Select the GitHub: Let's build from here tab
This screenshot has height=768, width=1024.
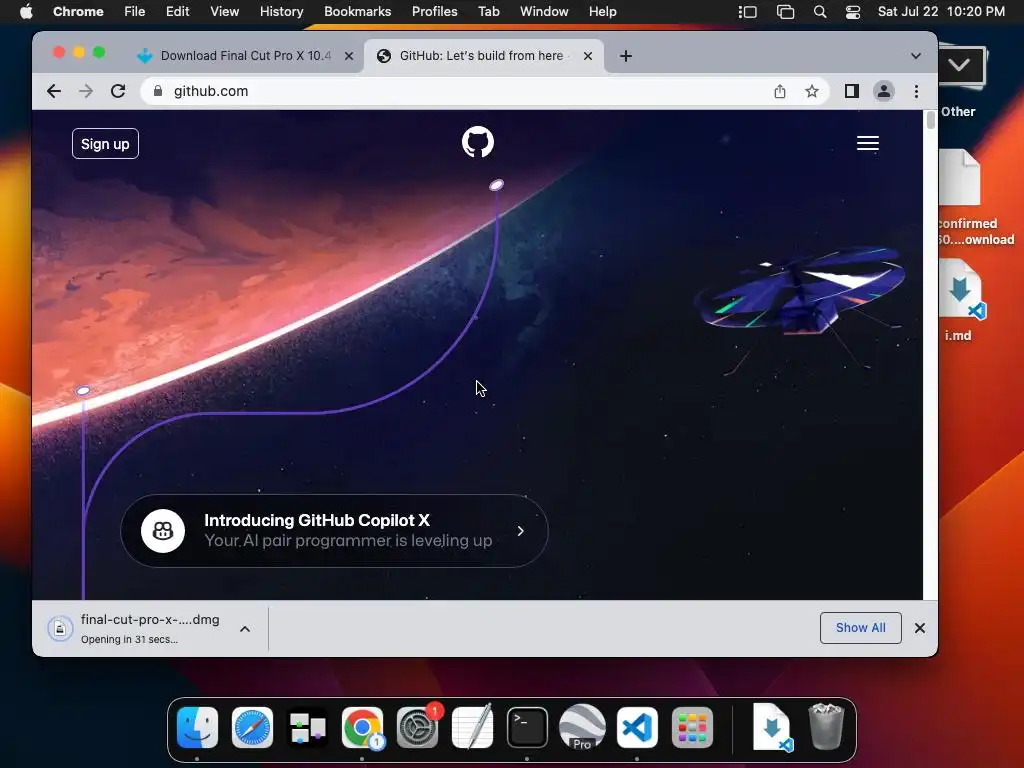[481, 56]
